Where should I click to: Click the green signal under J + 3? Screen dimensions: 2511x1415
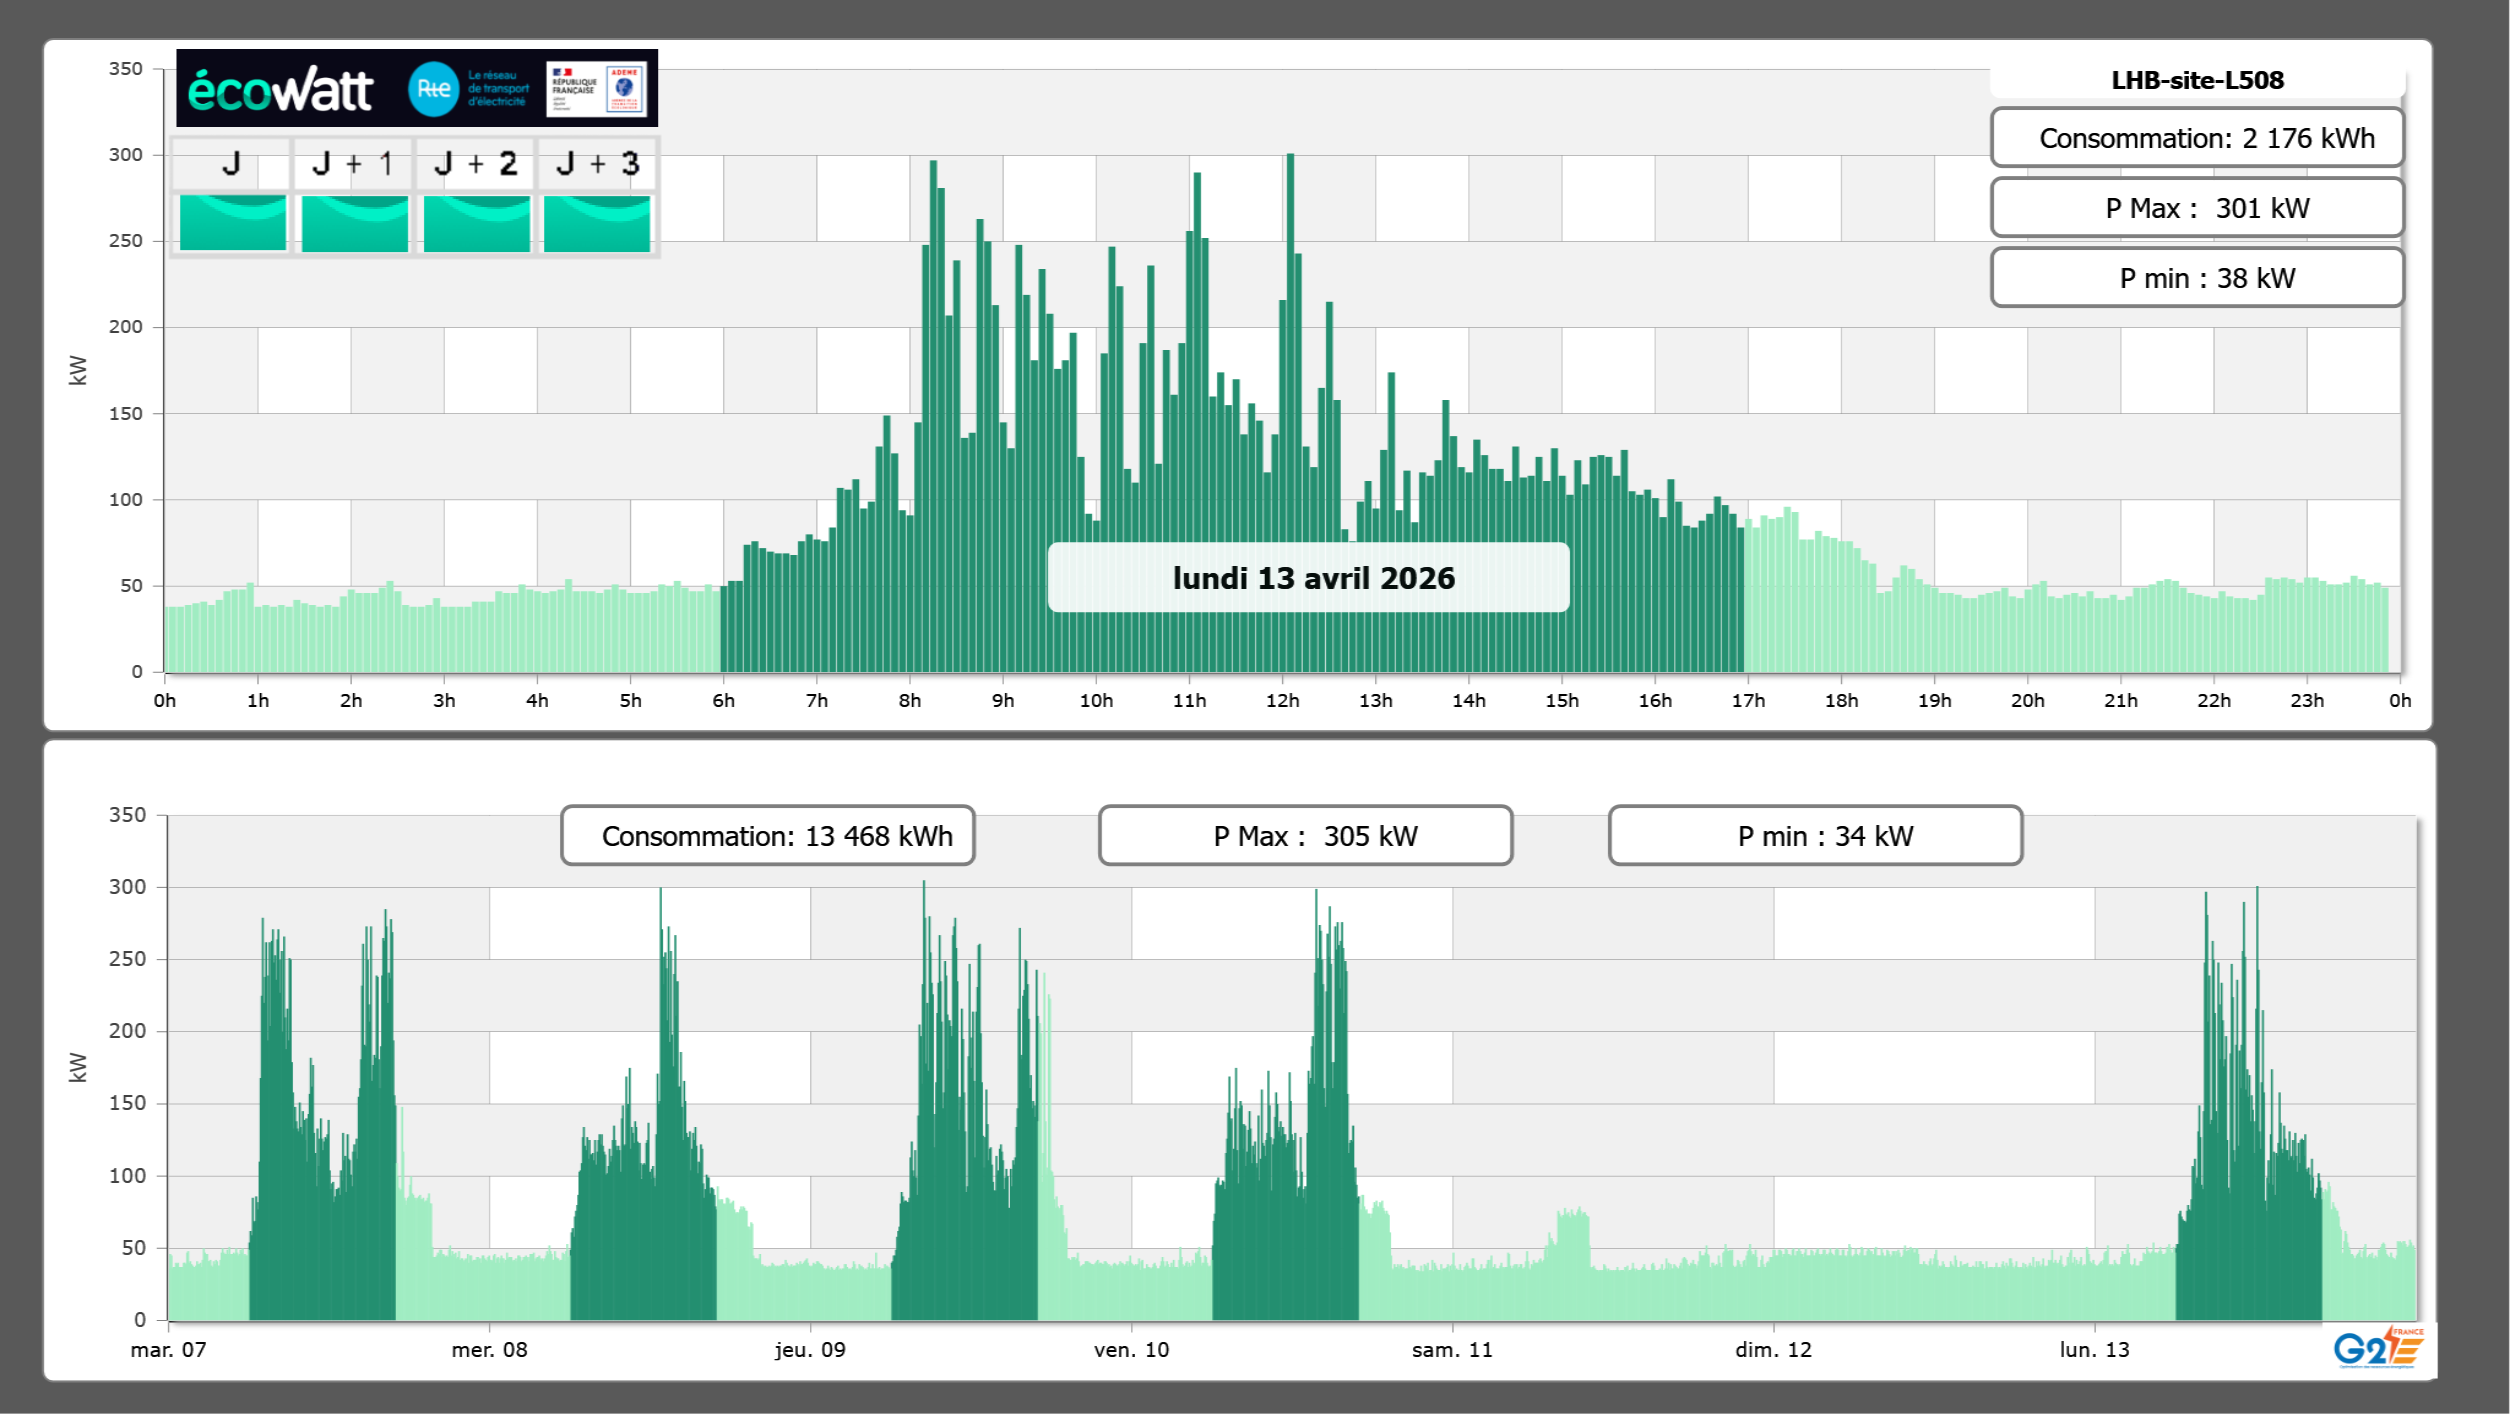[597, 223]
